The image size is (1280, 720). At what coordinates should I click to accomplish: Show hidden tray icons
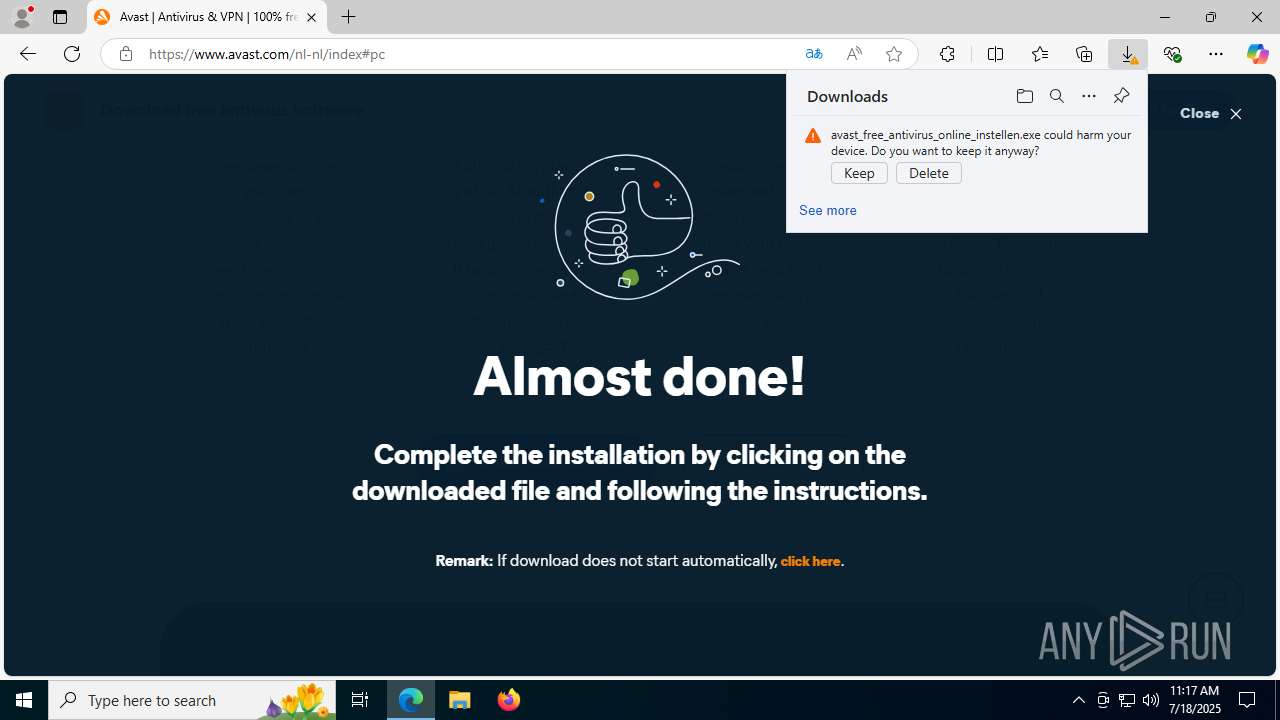point(1078,700)
